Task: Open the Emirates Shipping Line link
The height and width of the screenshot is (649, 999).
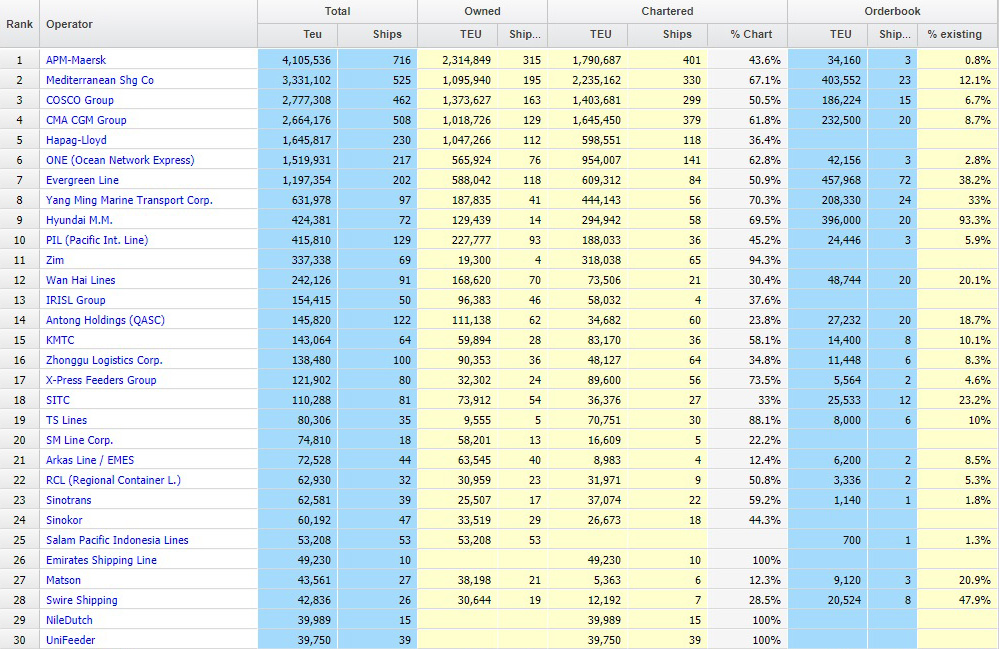Action: (x=101, y=560)
